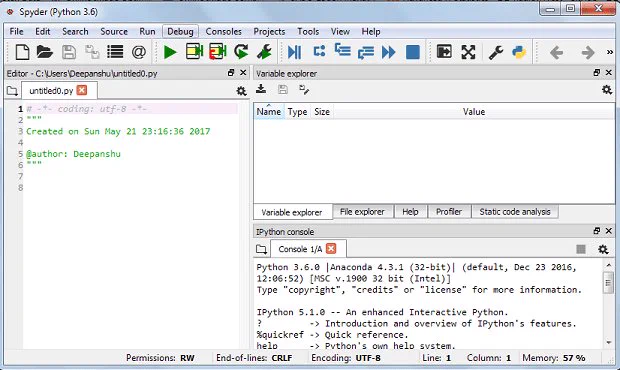Switch to the File explorer tab
Screen dimensions: 620x370
[362, 212]
